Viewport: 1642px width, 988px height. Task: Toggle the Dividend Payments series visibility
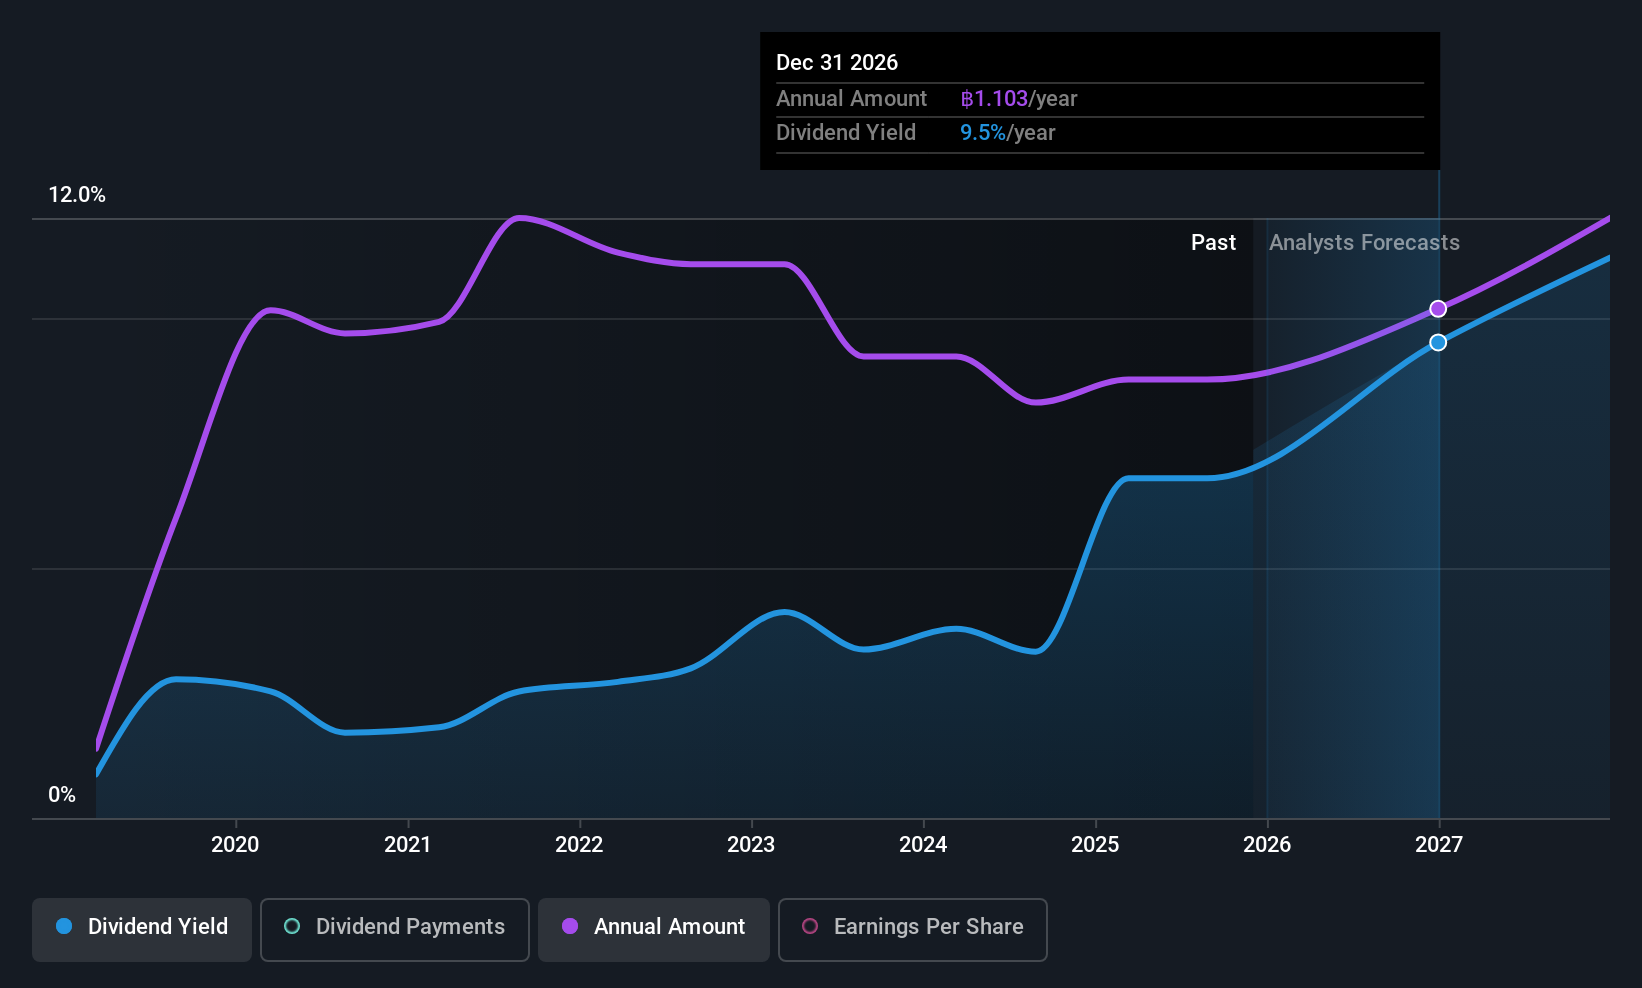(394, 928)
